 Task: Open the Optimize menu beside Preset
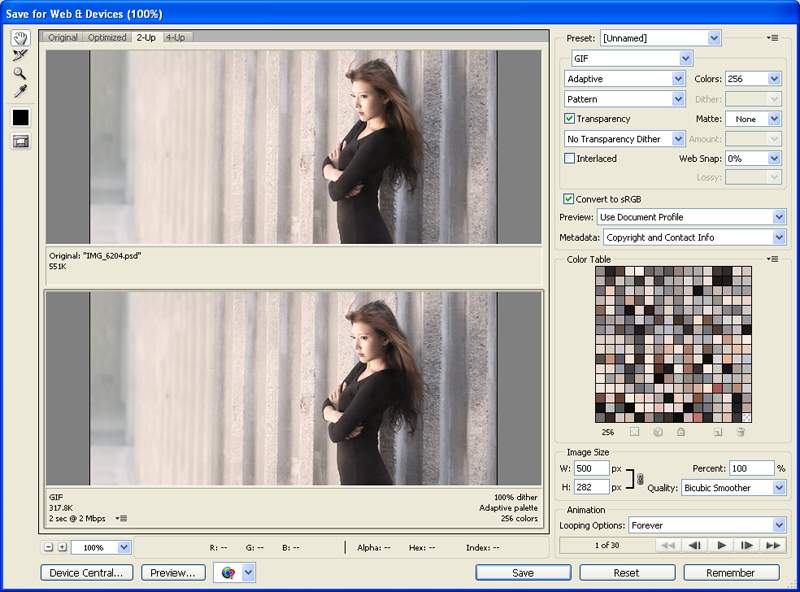(772, 38)
